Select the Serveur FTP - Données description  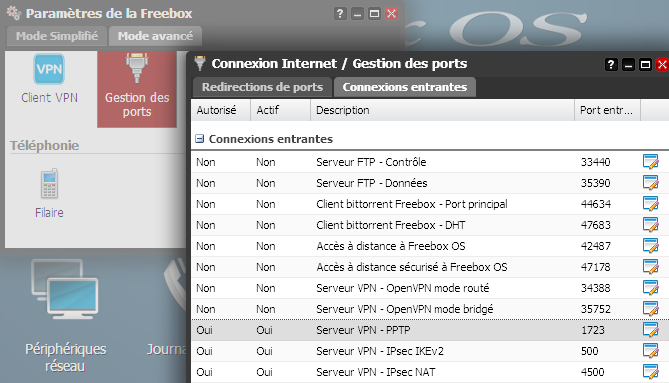[372, 183]
